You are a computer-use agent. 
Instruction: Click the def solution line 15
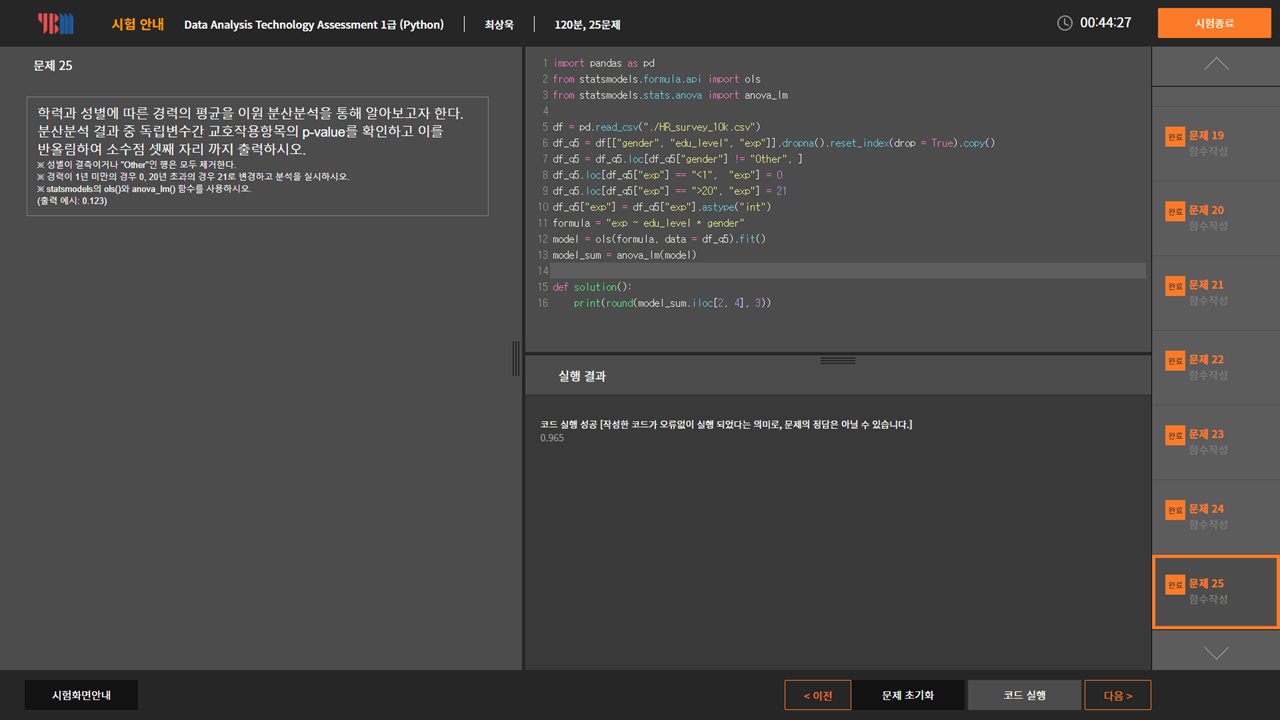pyautogui.click(x=592, y=287)
